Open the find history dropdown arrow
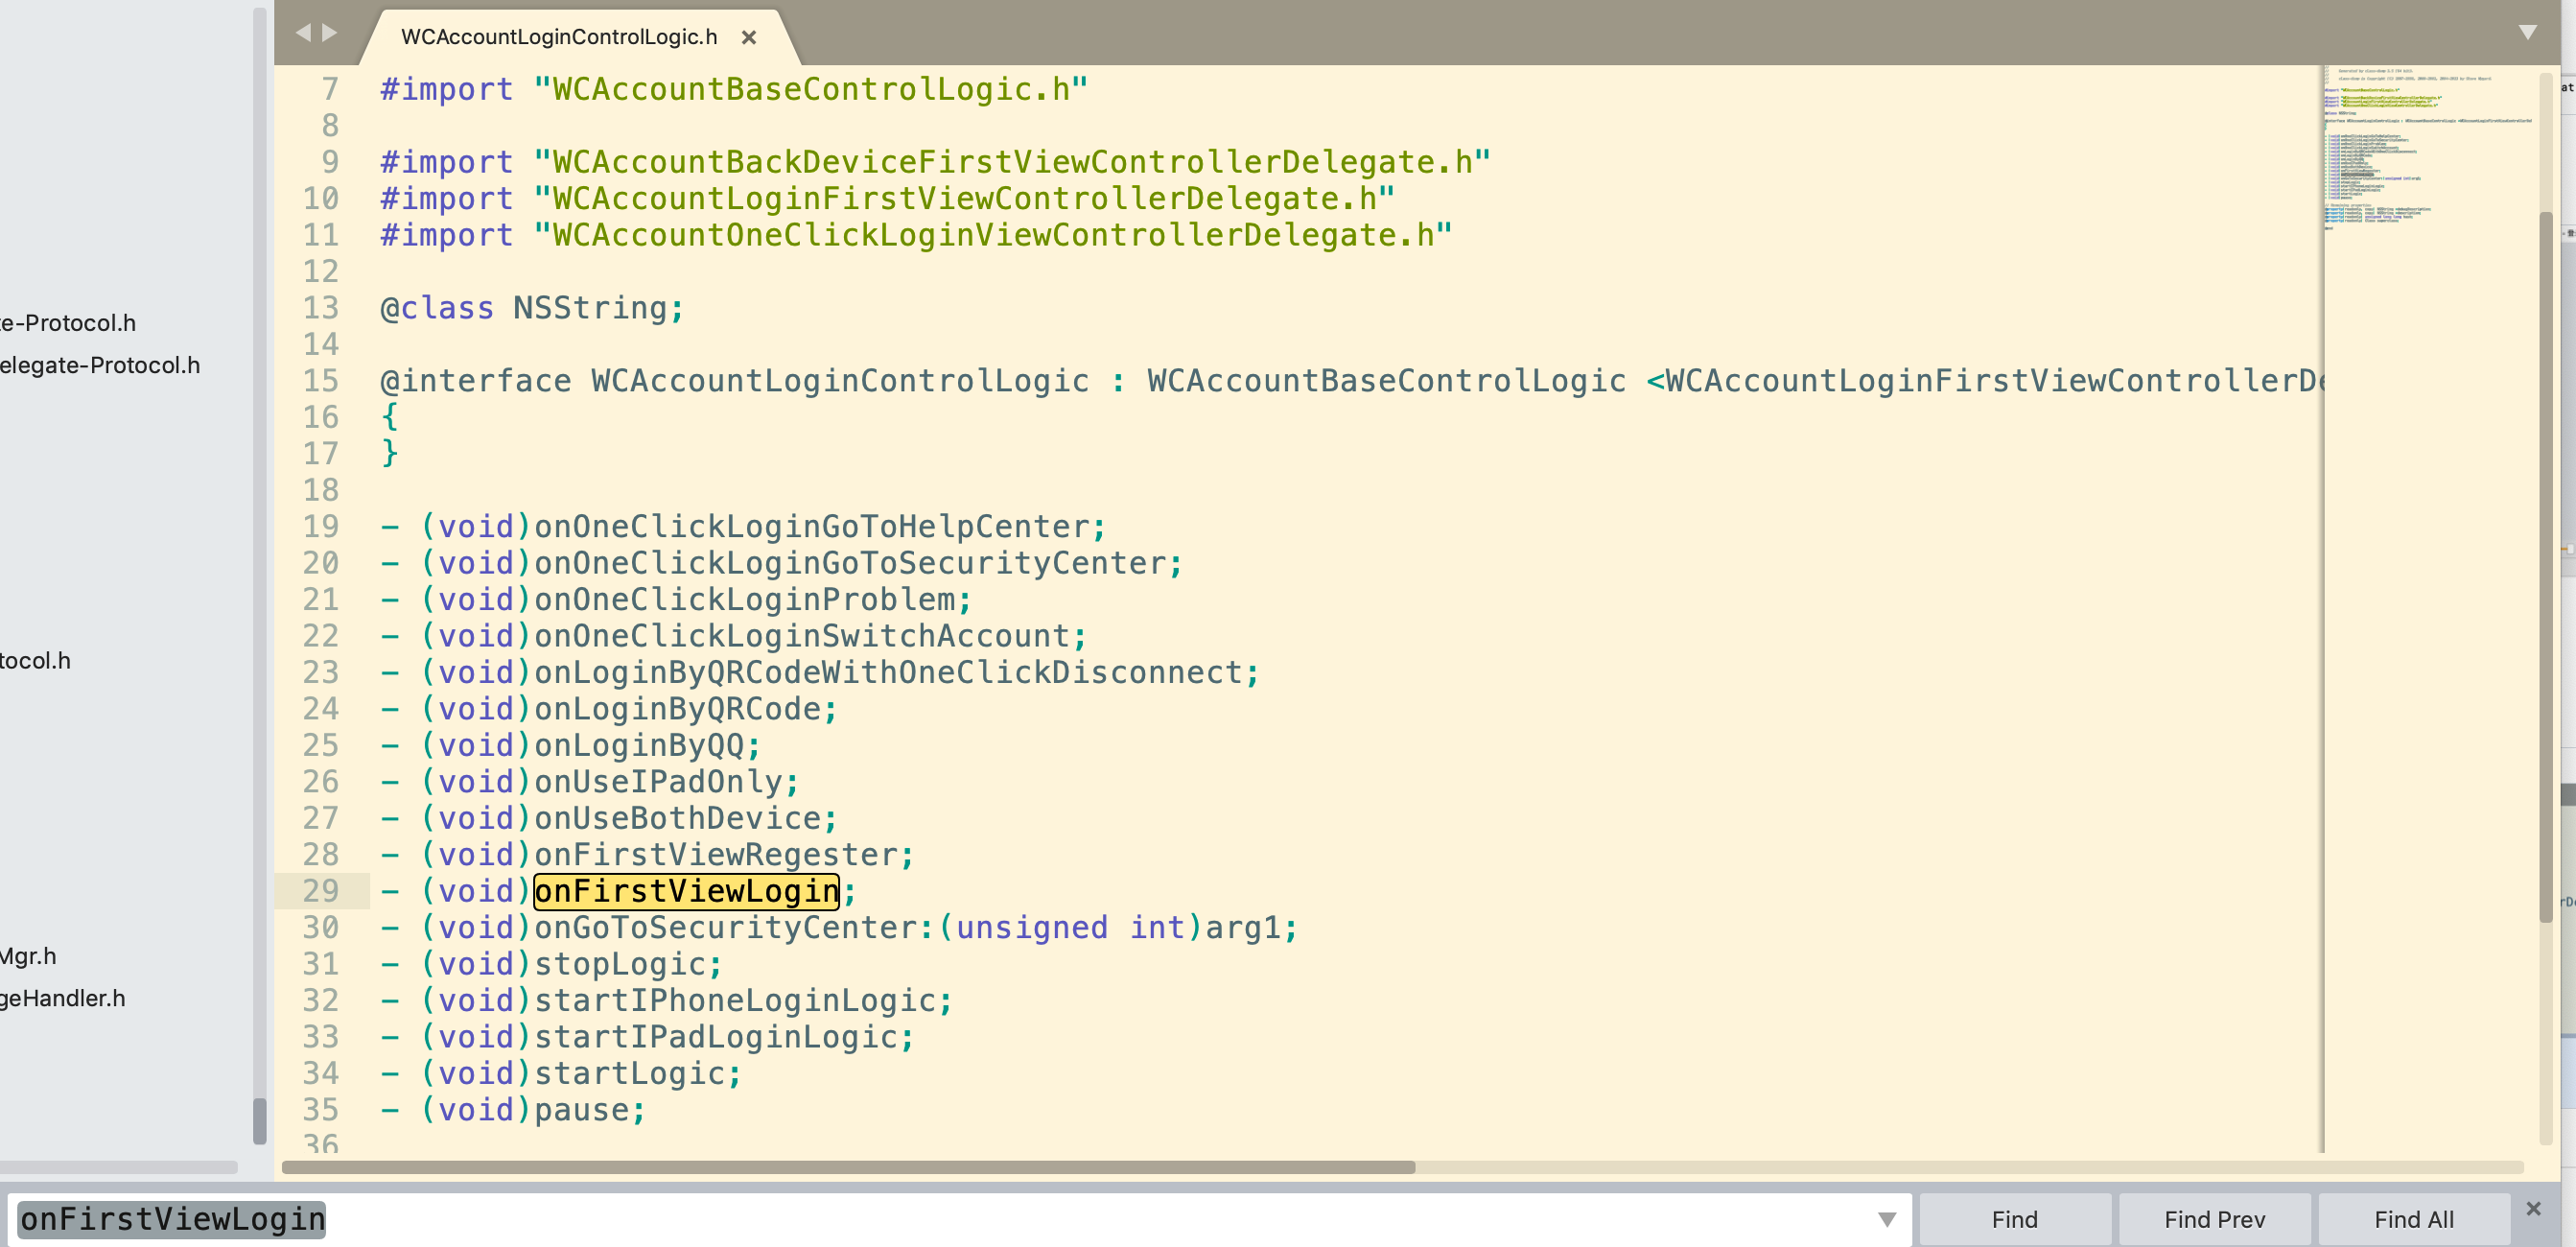This screenshot has width=2576, height=1247. (1886, 1219)
